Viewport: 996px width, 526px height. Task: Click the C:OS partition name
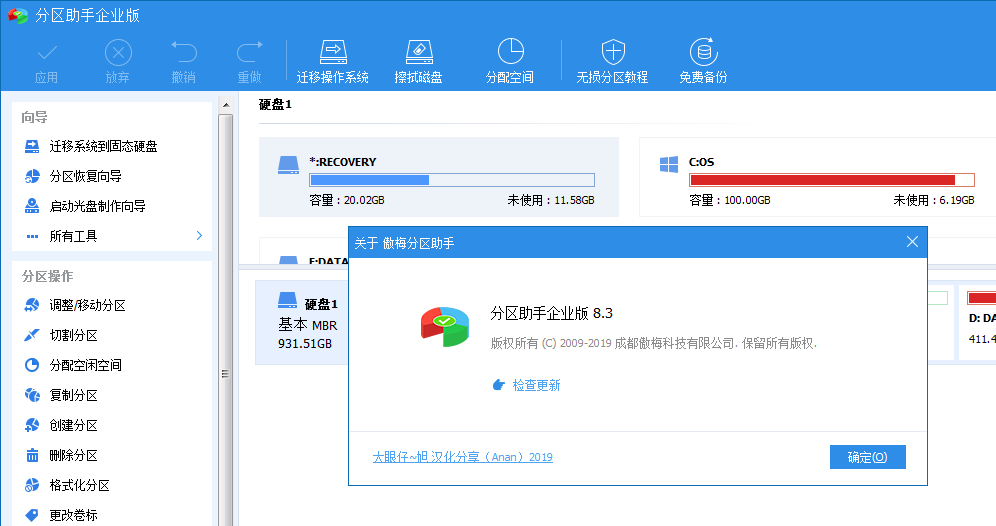pyautogui.click(x=701, y=162)
